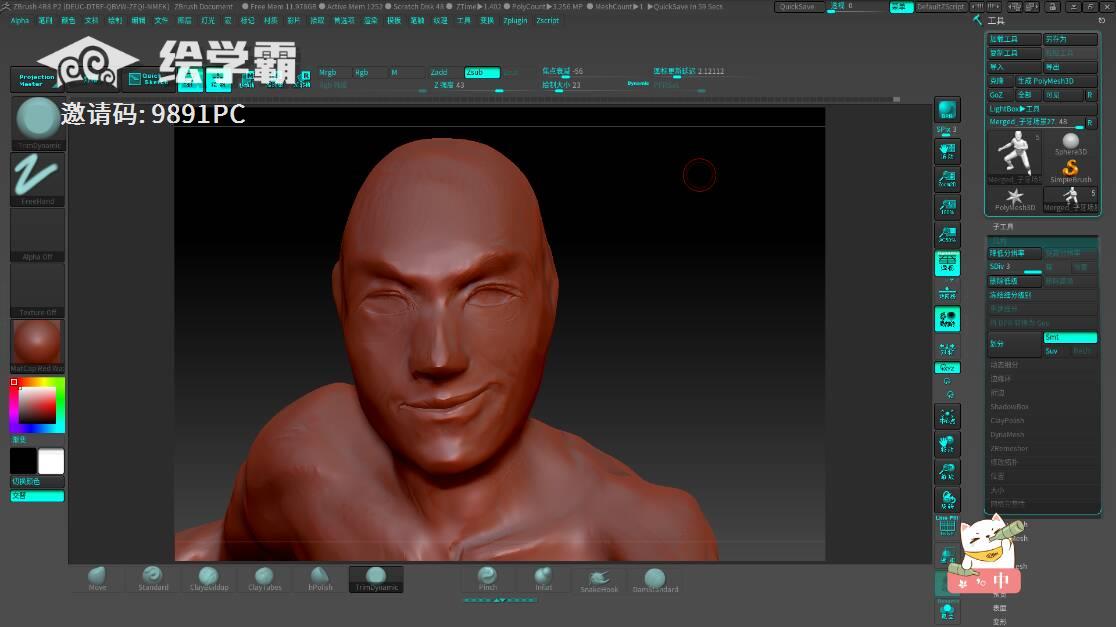Click the AAHalf antialiased half-size icon
Screen dimensions: 1116x627
(947, 234)
